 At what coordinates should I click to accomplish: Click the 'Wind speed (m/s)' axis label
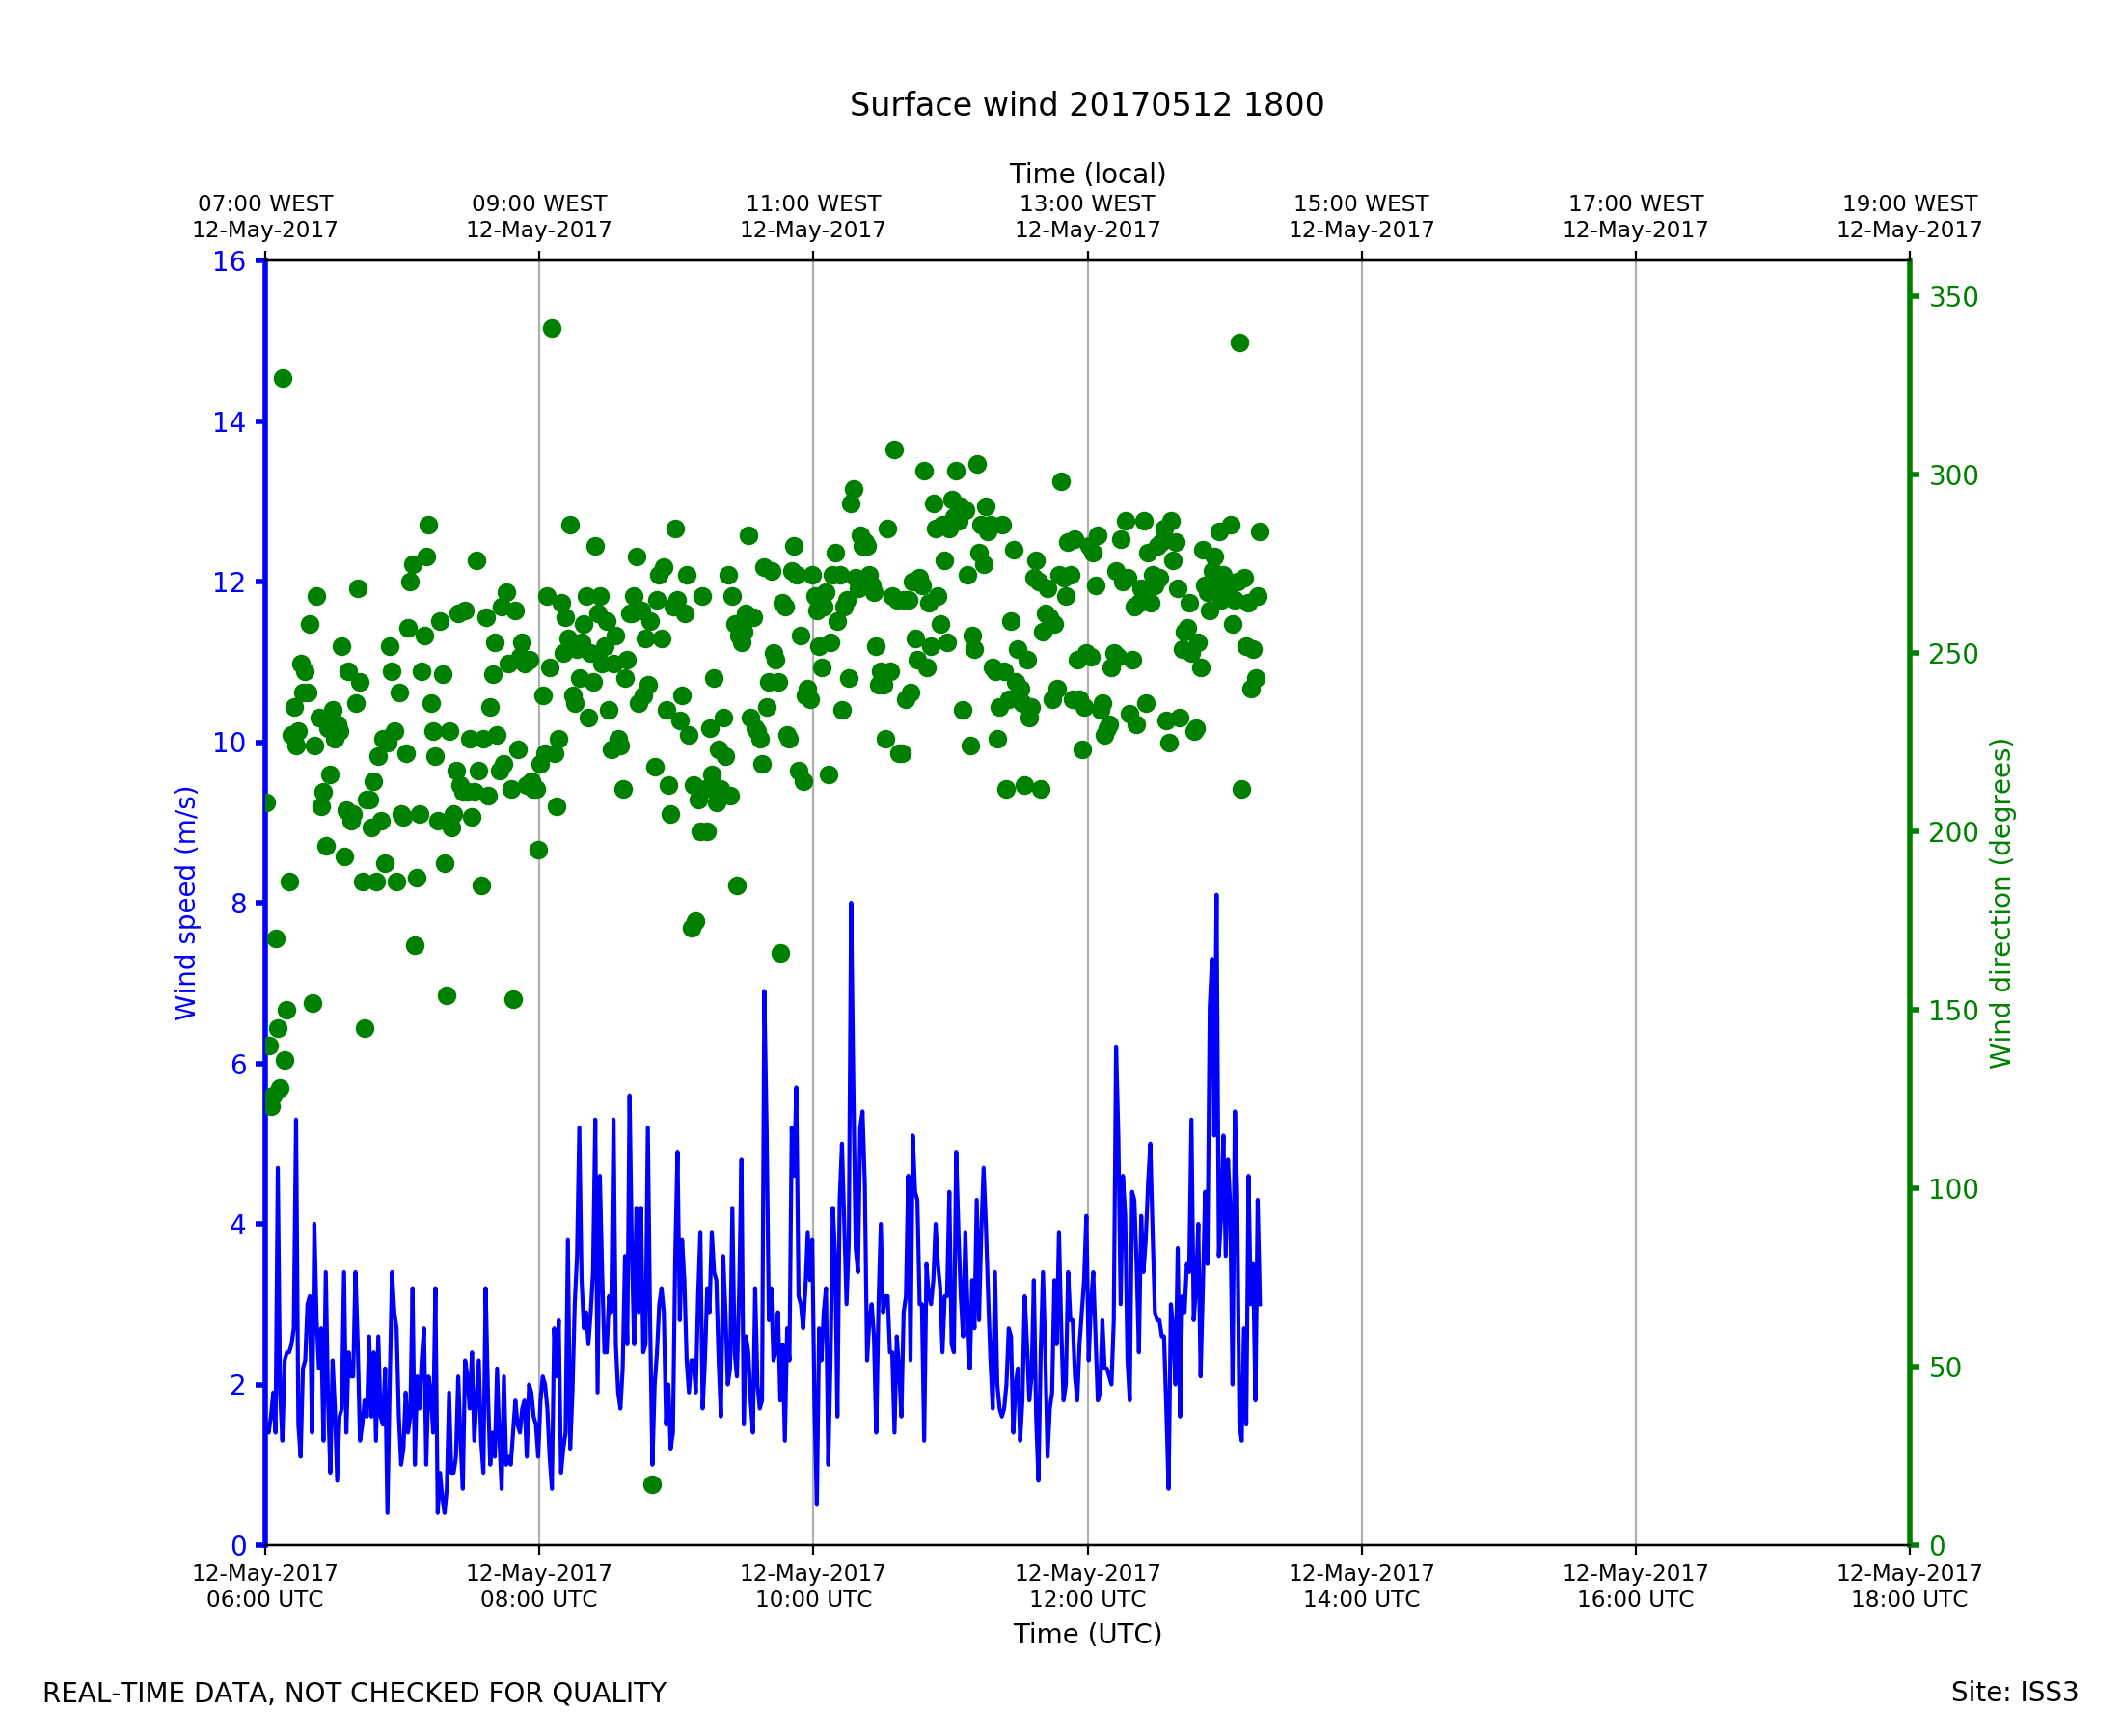click(186, 903)
